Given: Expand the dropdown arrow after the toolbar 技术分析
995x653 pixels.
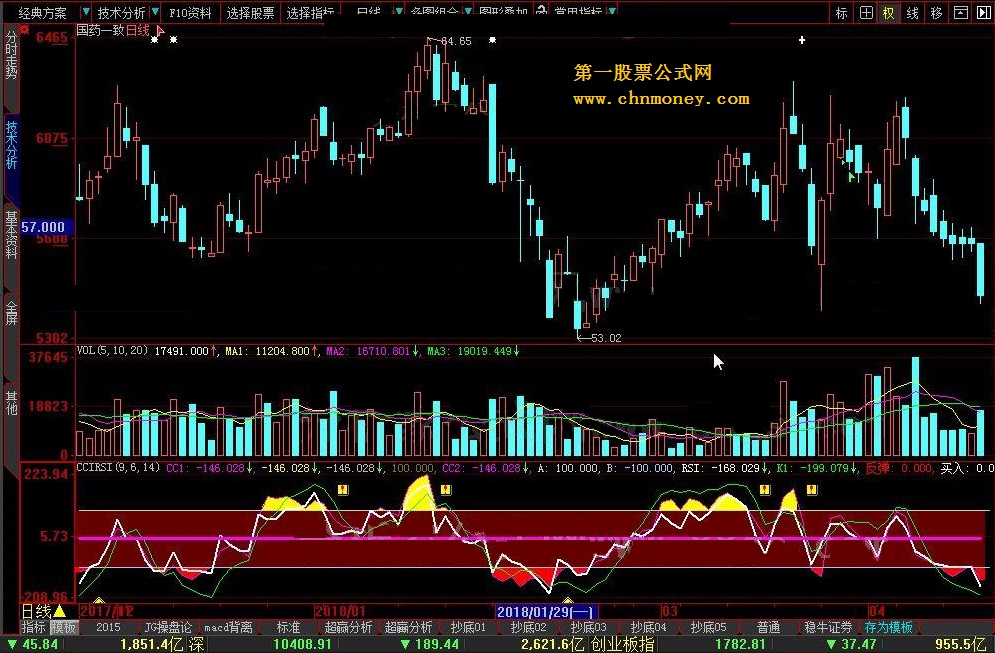Looking at the screenshot, I should [155, 11].
